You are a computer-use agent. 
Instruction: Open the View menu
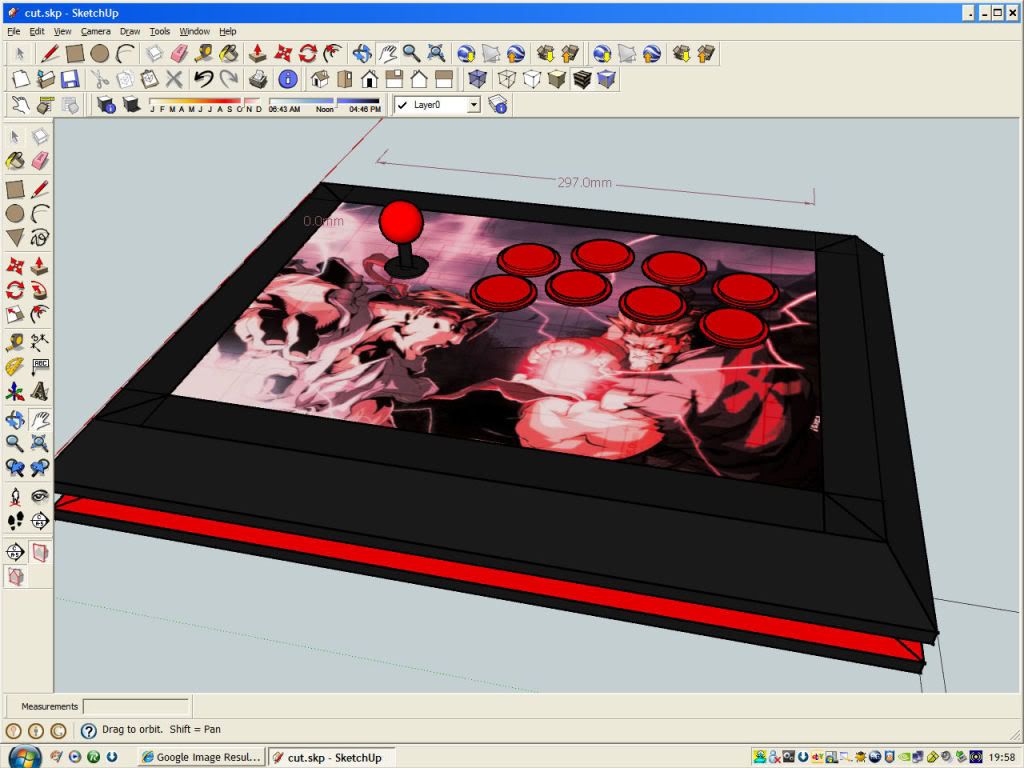pyautogui.click(x=62, y=31)
